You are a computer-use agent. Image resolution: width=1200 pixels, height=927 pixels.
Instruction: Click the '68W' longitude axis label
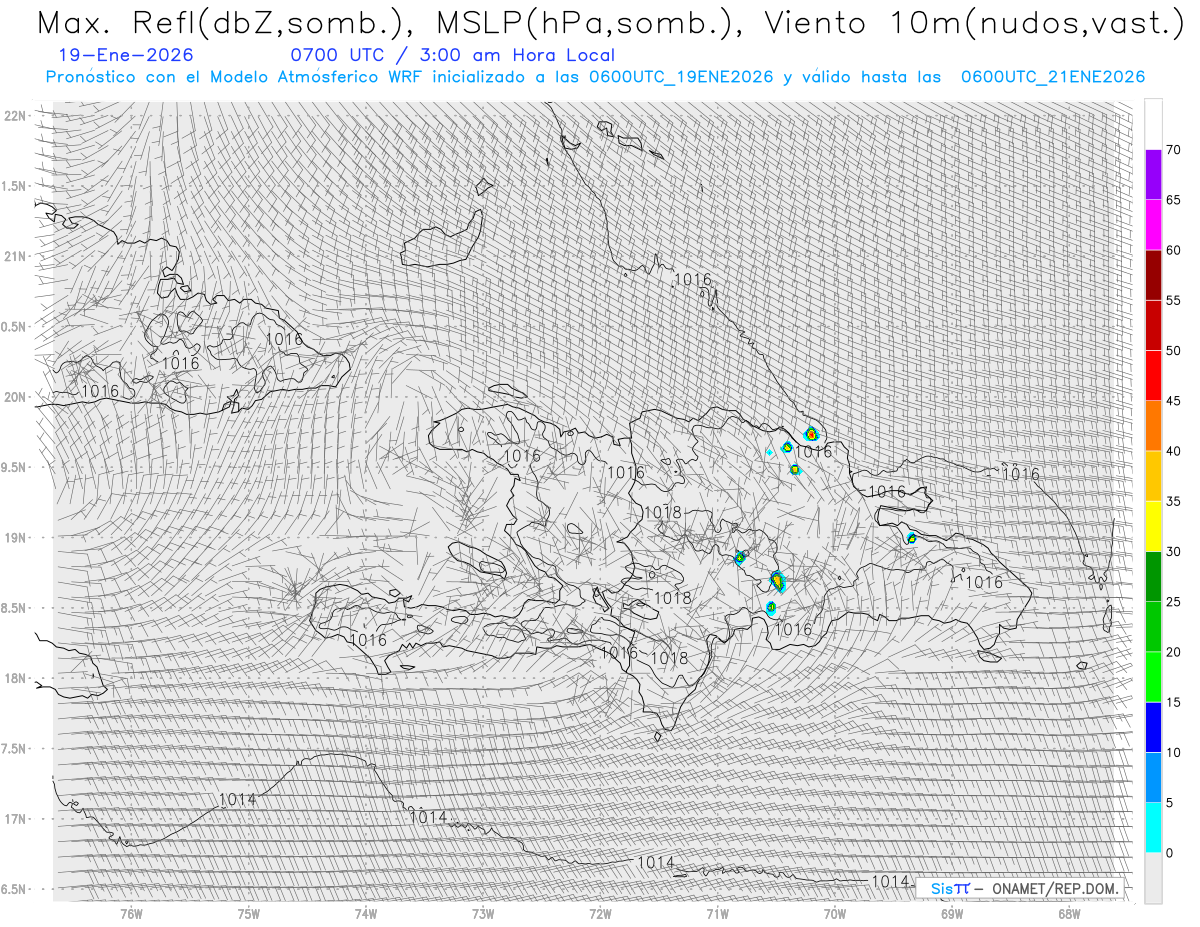(1069, 913)
